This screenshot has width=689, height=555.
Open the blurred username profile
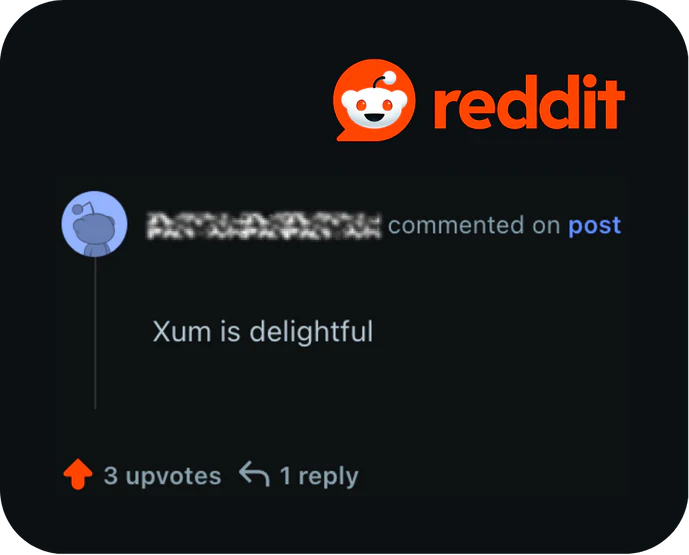tap(264, 226)
